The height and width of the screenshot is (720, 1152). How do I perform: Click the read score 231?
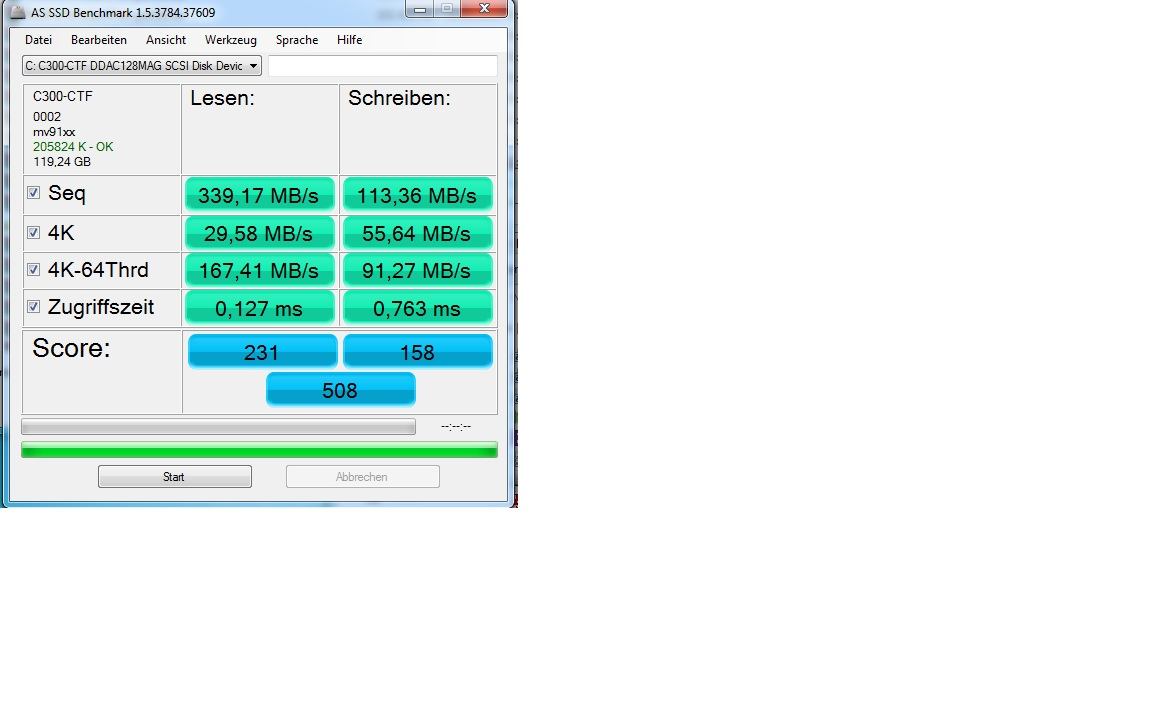tap(262, 351)
